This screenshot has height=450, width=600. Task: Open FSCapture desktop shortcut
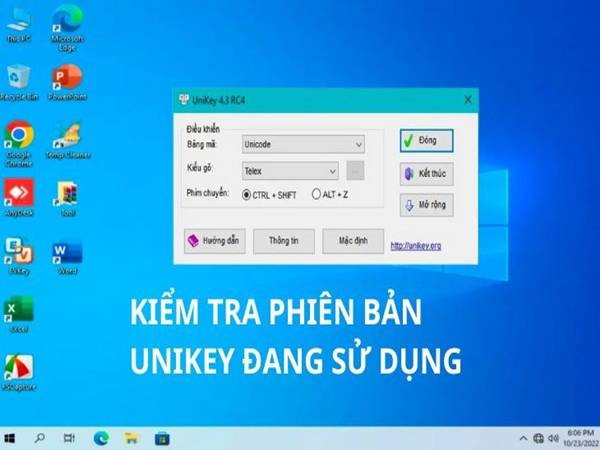18,372
